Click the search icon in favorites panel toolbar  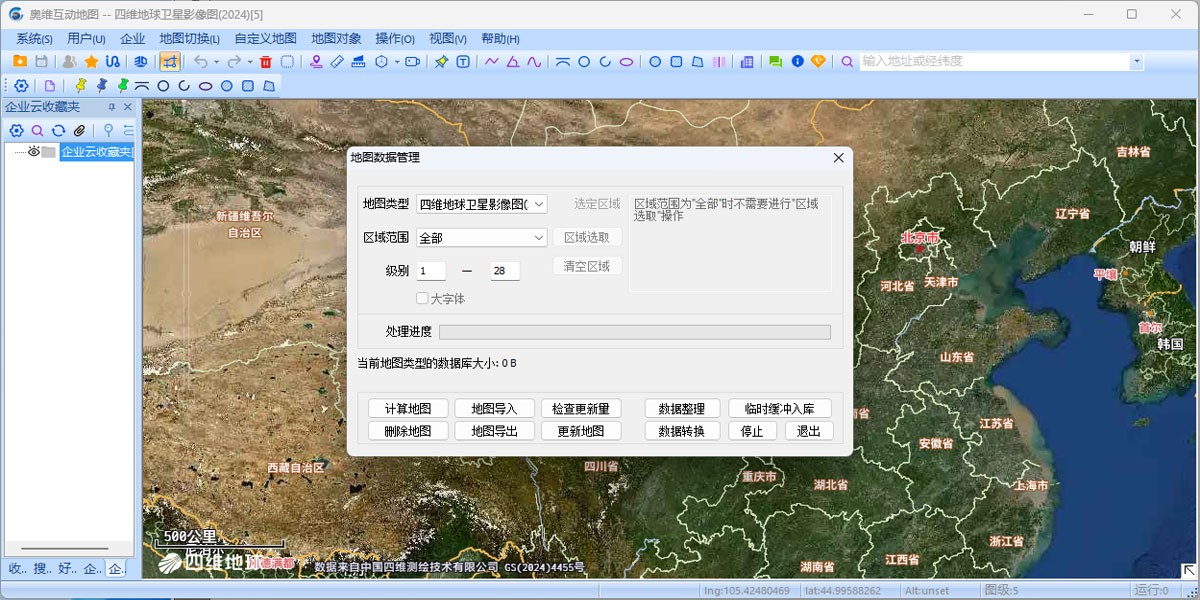coord(38,130)
